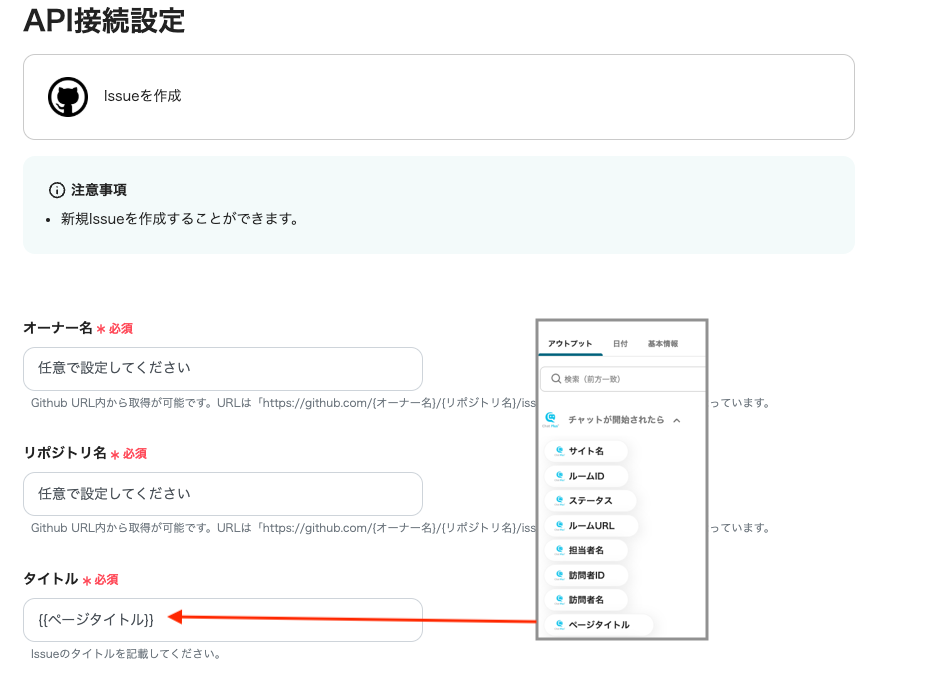Click the GitHub logo icon
The height and width of the screenshot is (693, 935).
click(x=68, y=97)
